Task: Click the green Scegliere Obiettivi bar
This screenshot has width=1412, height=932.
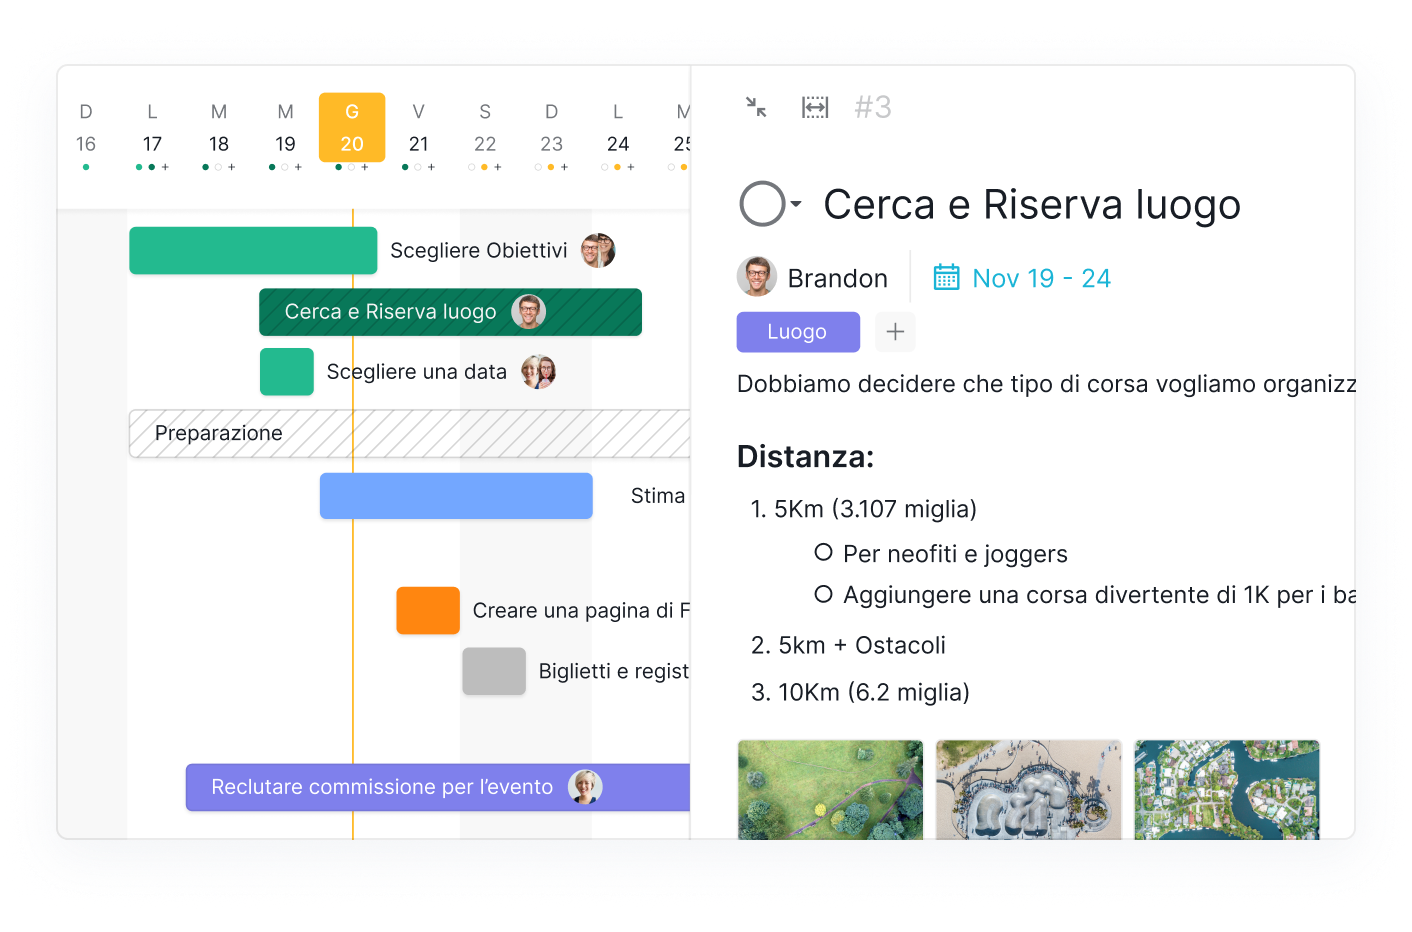Action: tap(253, 250)
